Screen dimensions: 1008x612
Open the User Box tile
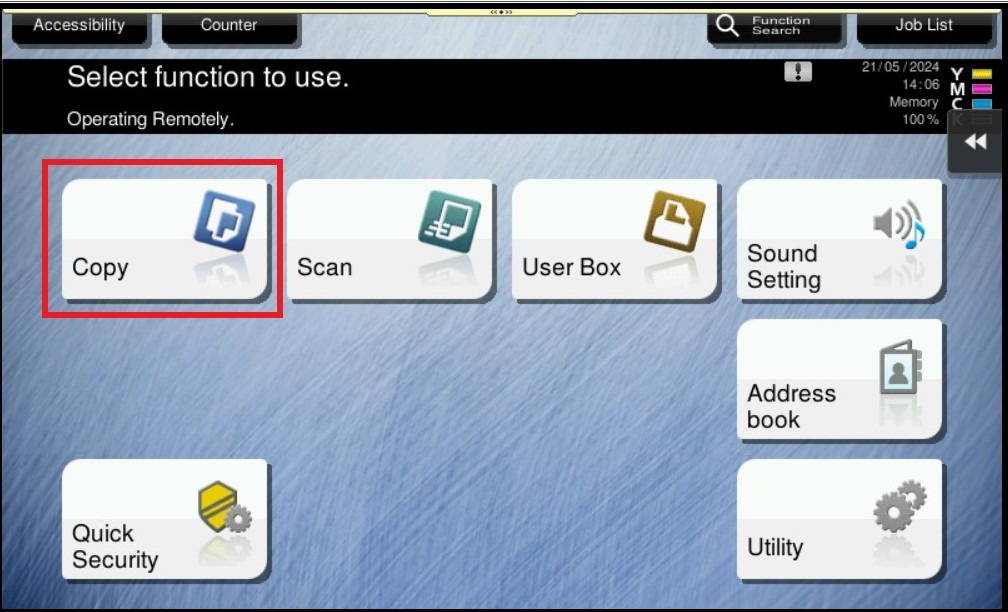(x=615, y=240)
